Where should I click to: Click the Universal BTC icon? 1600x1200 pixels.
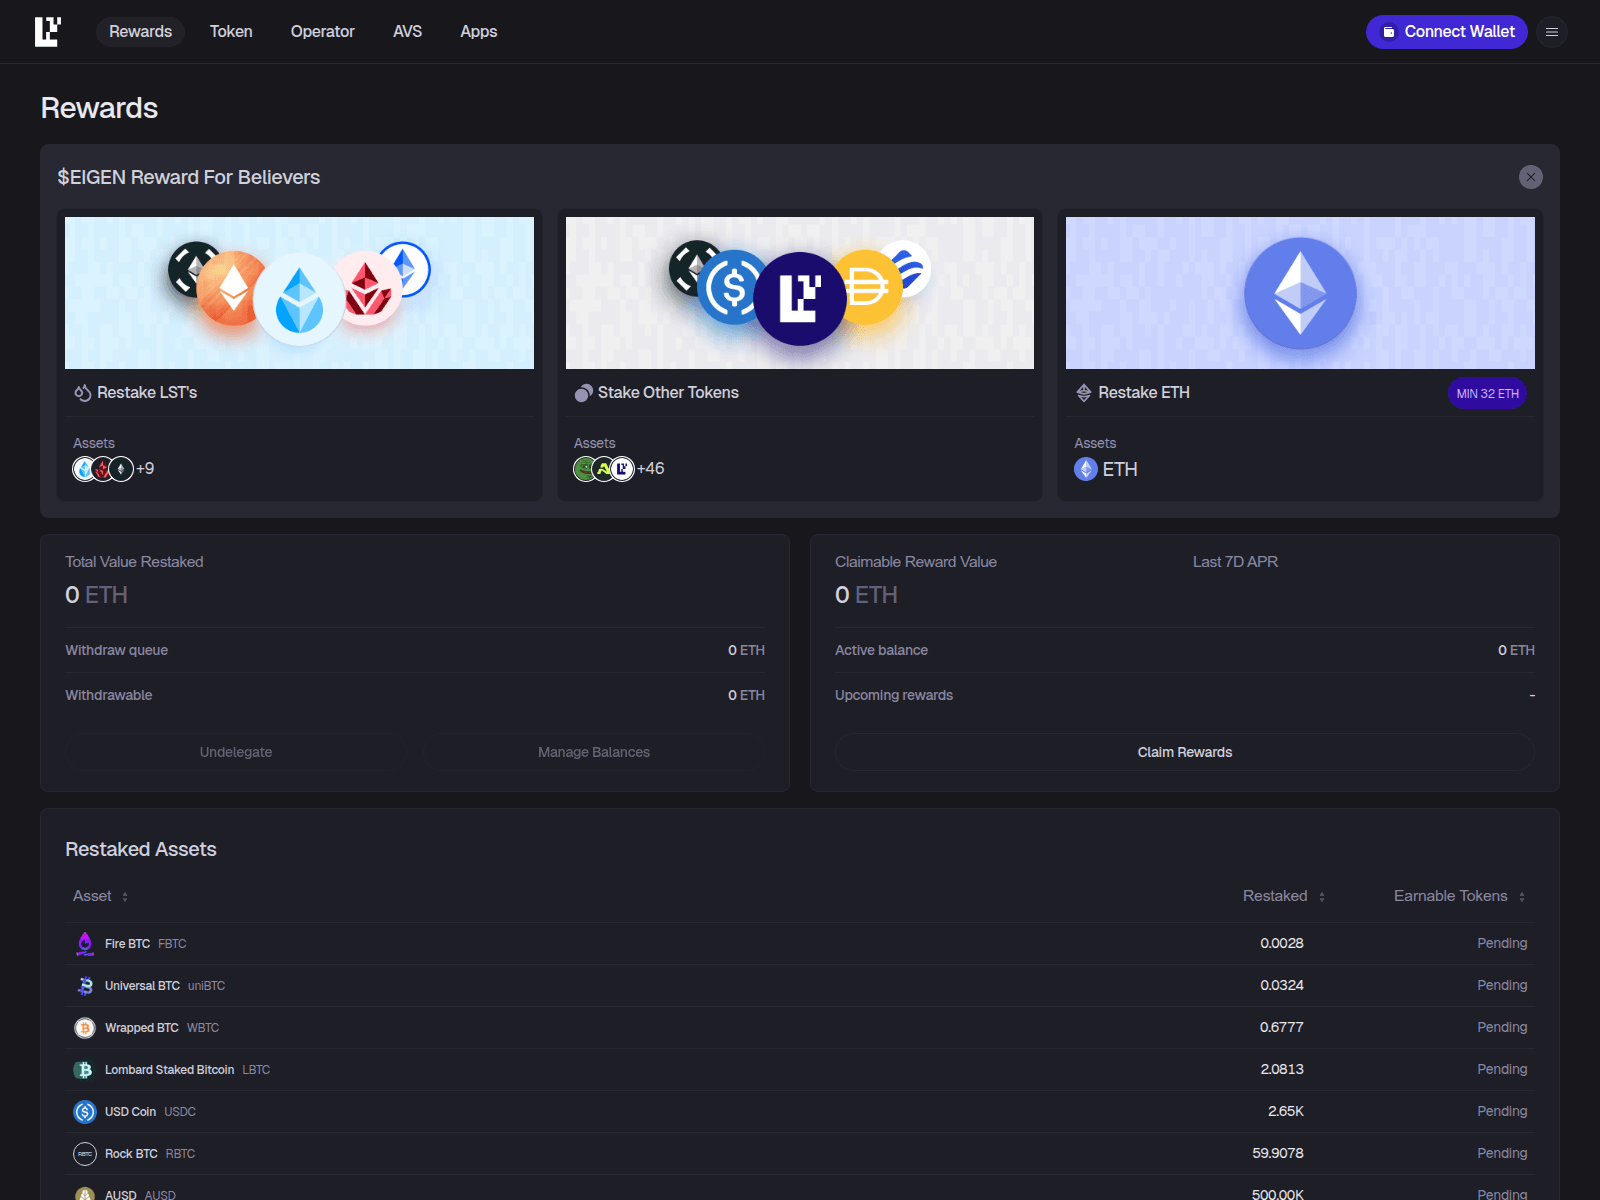click(x=85, y=986)
